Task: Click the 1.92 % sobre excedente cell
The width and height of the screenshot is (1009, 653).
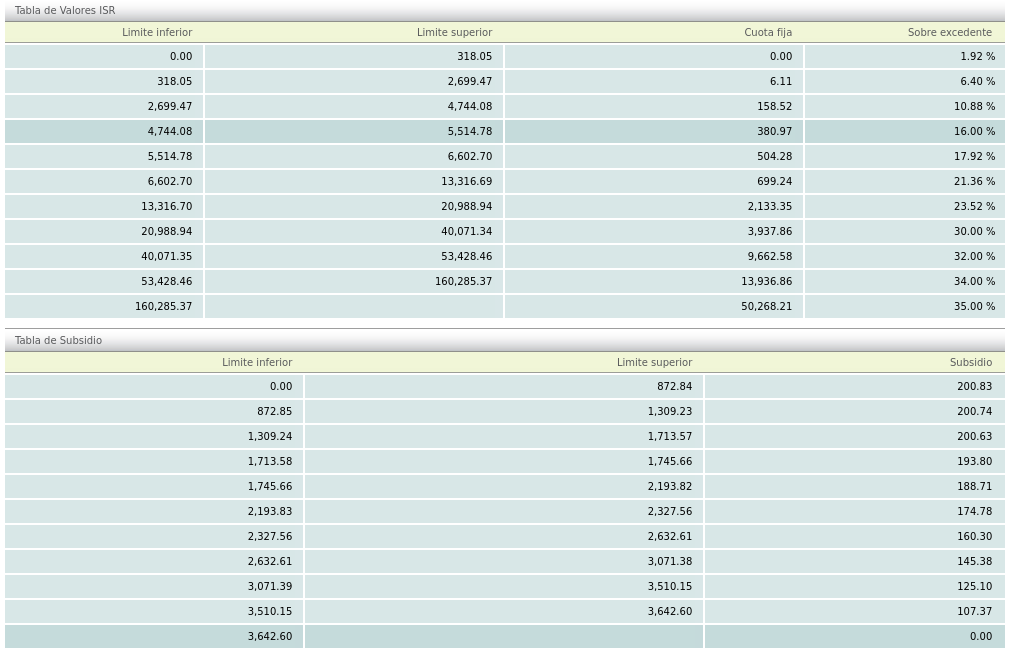Action: [x=977, y=57]
